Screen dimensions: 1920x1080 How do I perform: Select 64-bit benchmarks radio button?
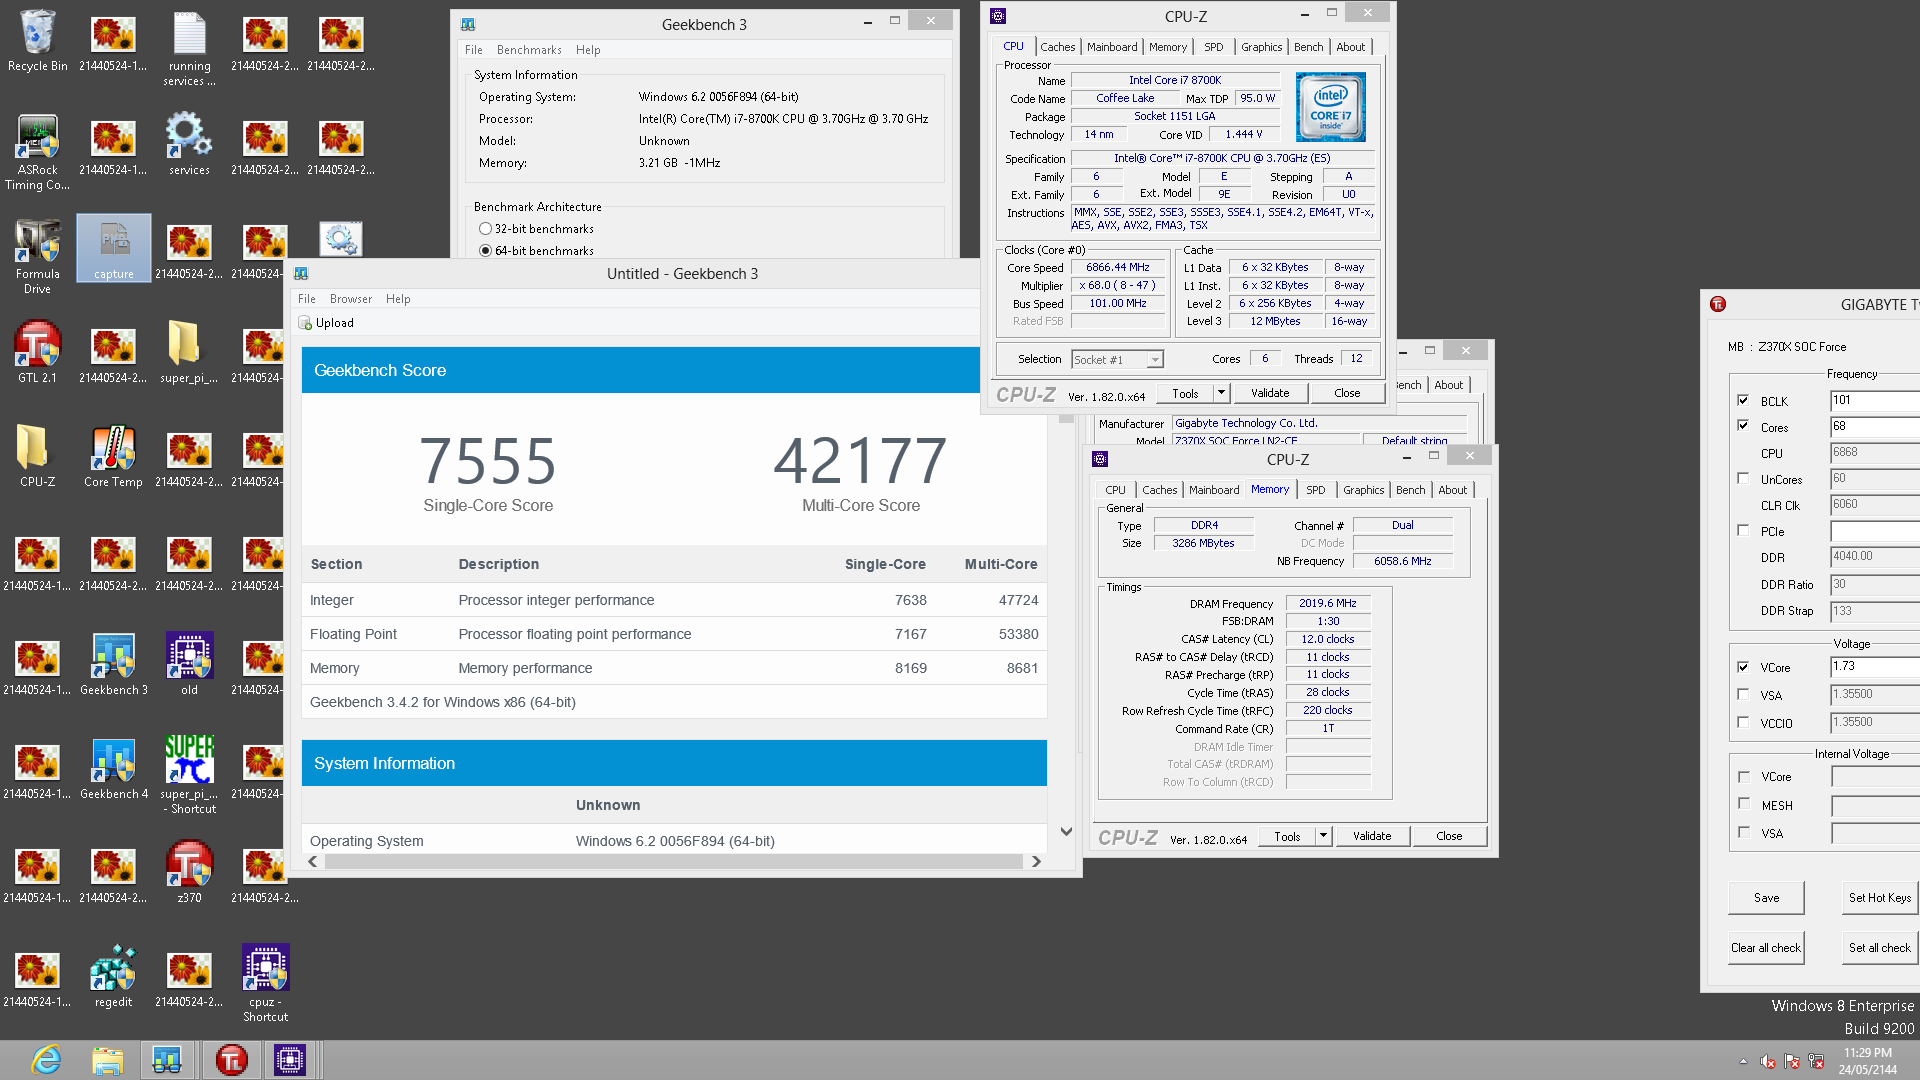click(485, 251)
